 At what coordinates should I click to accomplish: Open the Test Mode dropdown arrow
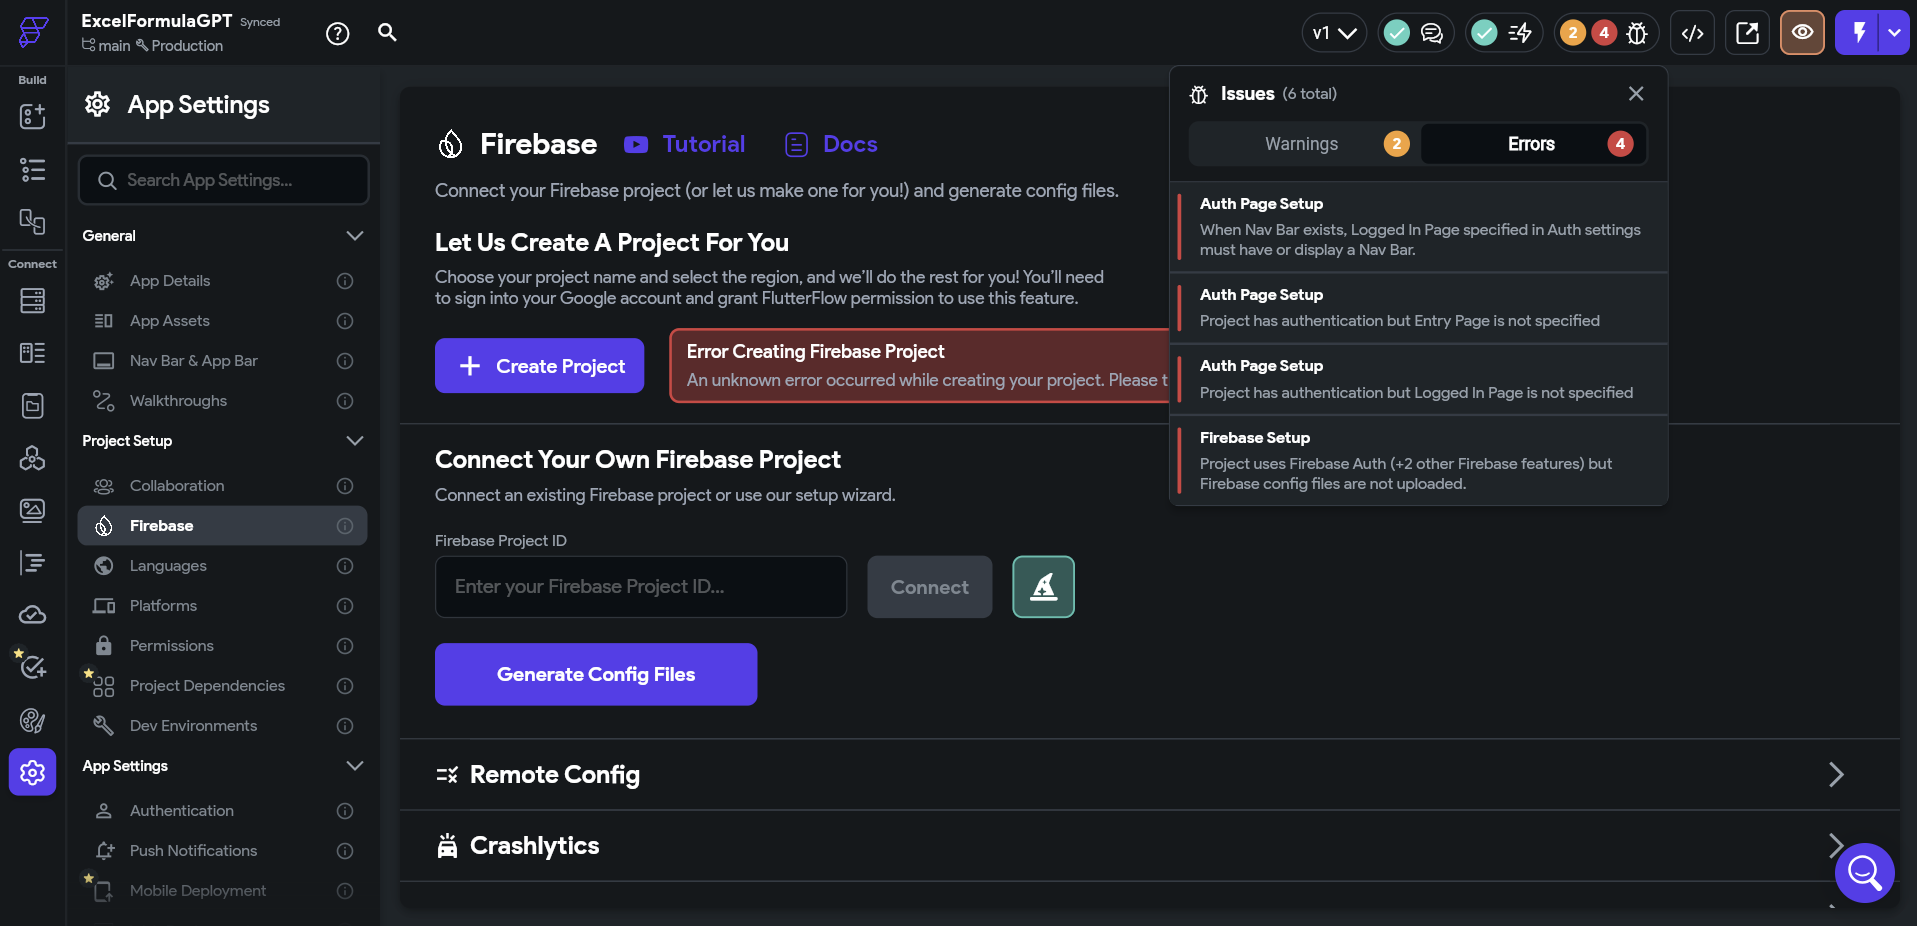(x=1894, y=33)
